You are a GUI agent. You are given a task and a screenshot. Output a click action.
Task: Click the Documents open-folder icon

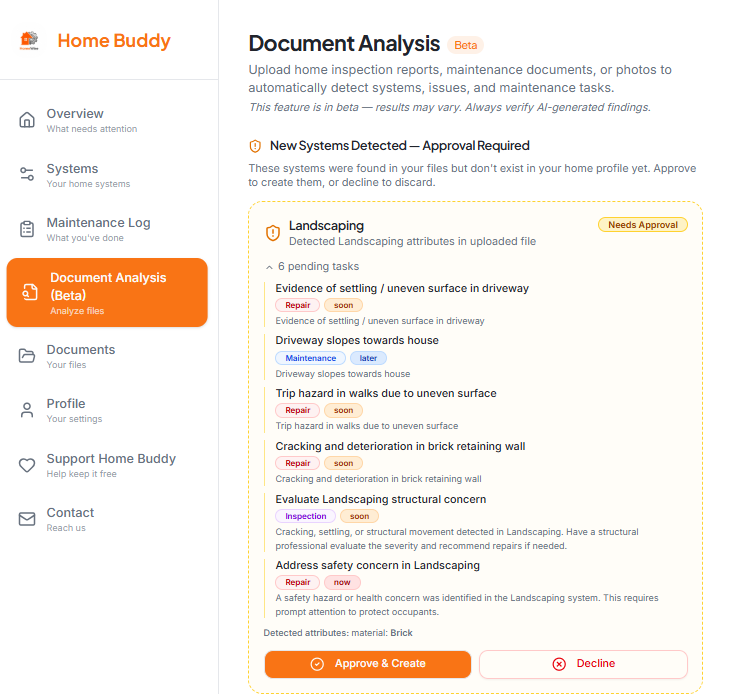[x=27, y=356]
